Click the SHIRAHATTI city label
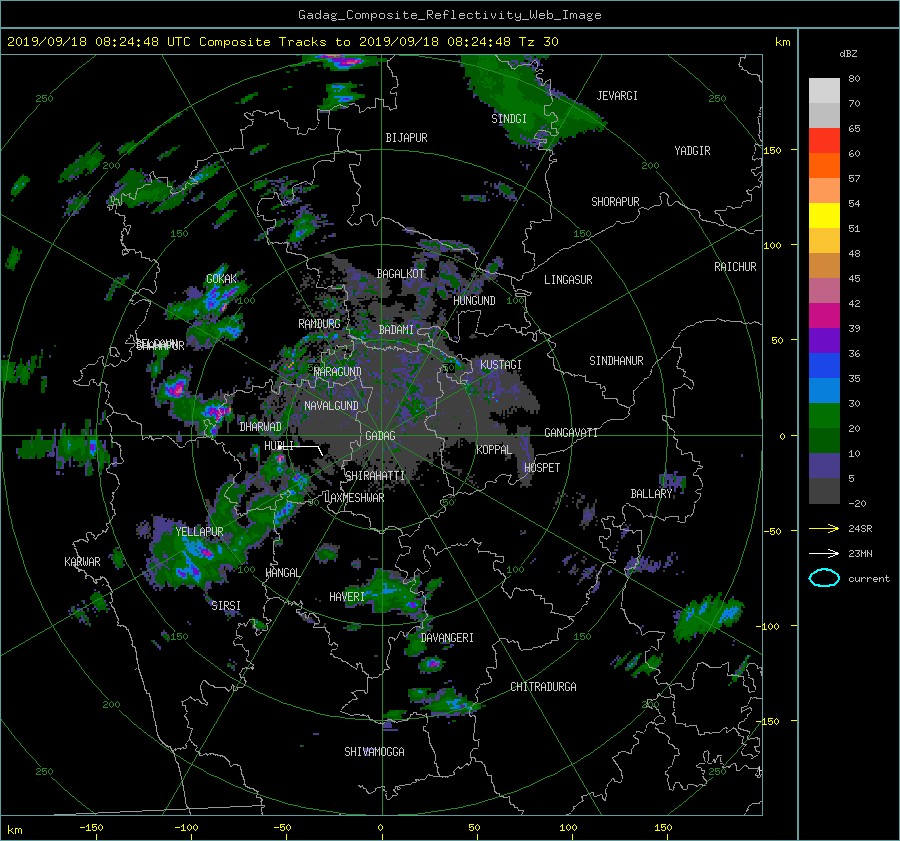 point(375,476)
